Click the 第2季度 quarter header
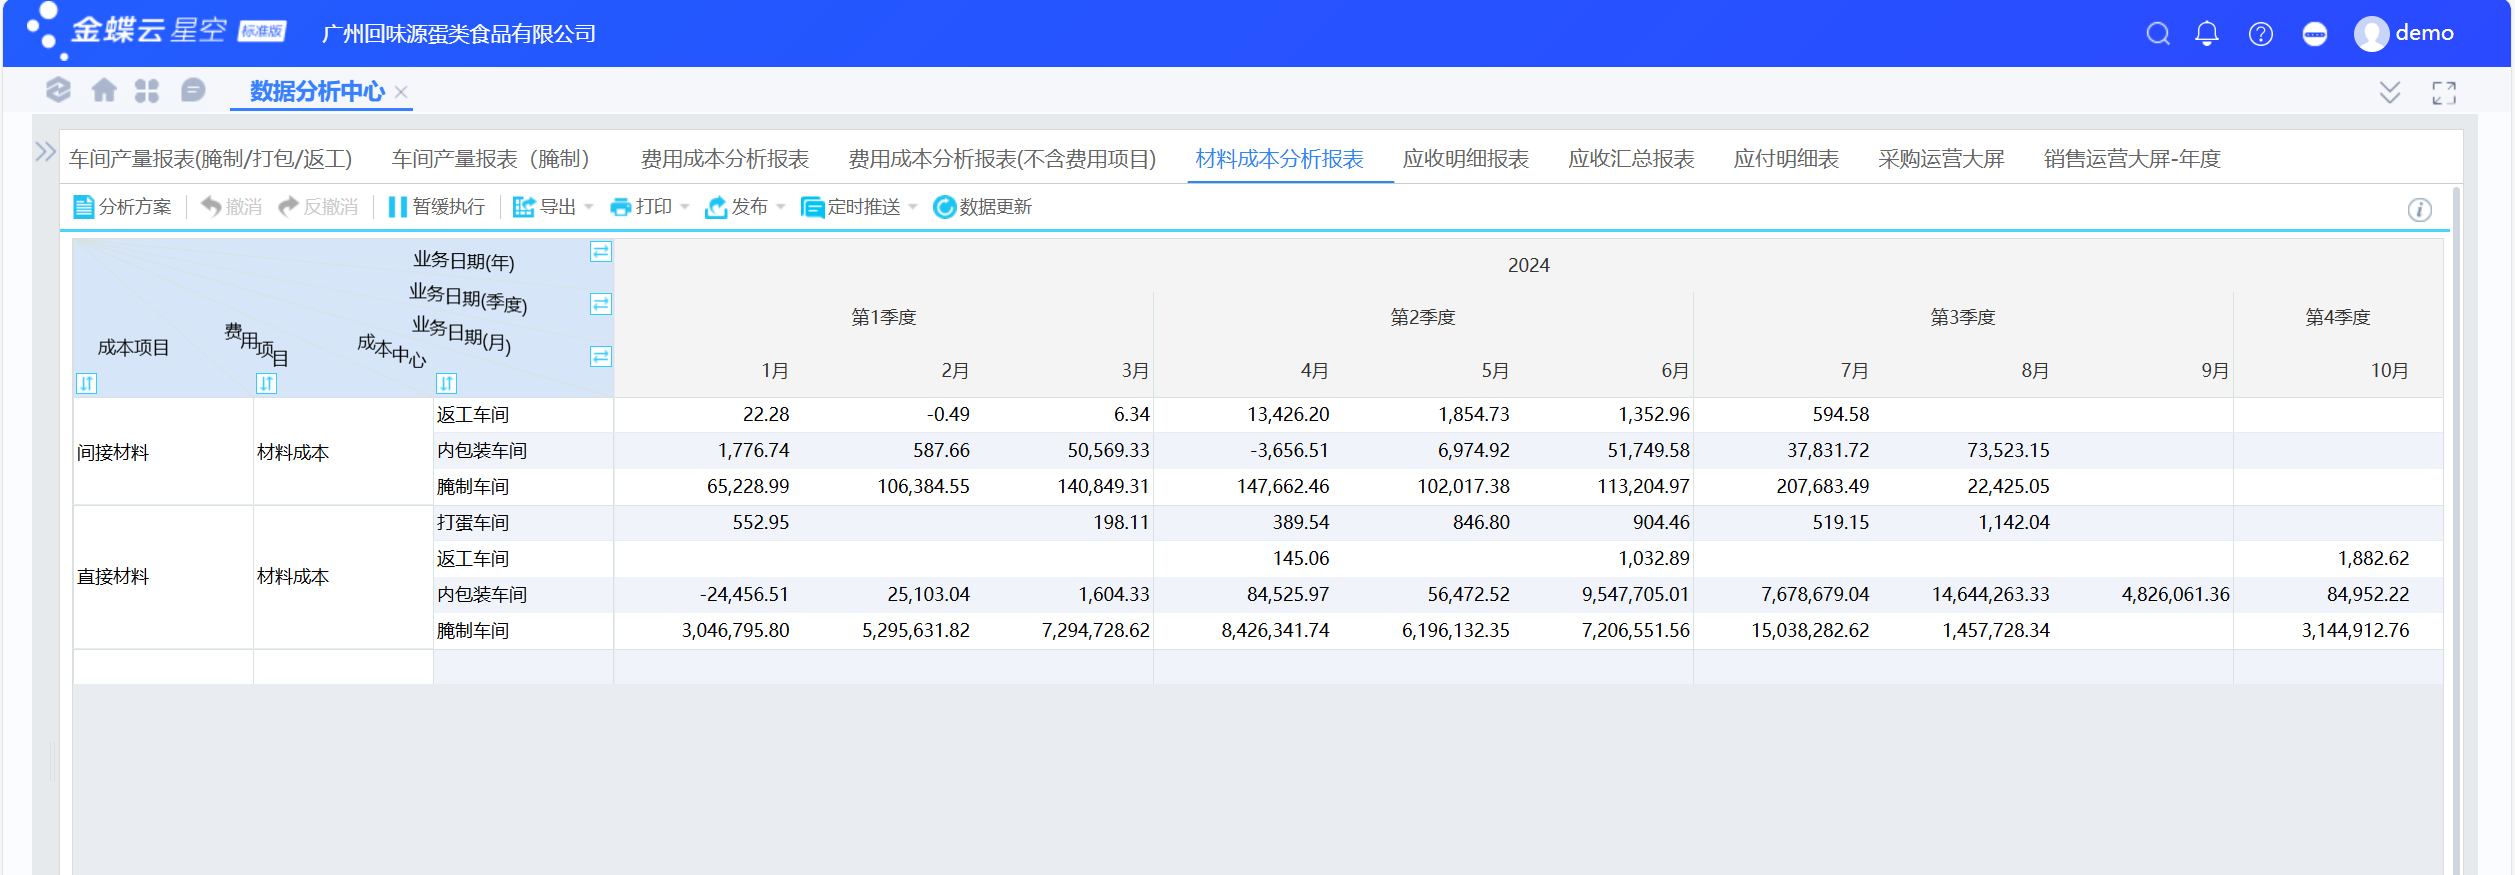 pos(1423,317)
